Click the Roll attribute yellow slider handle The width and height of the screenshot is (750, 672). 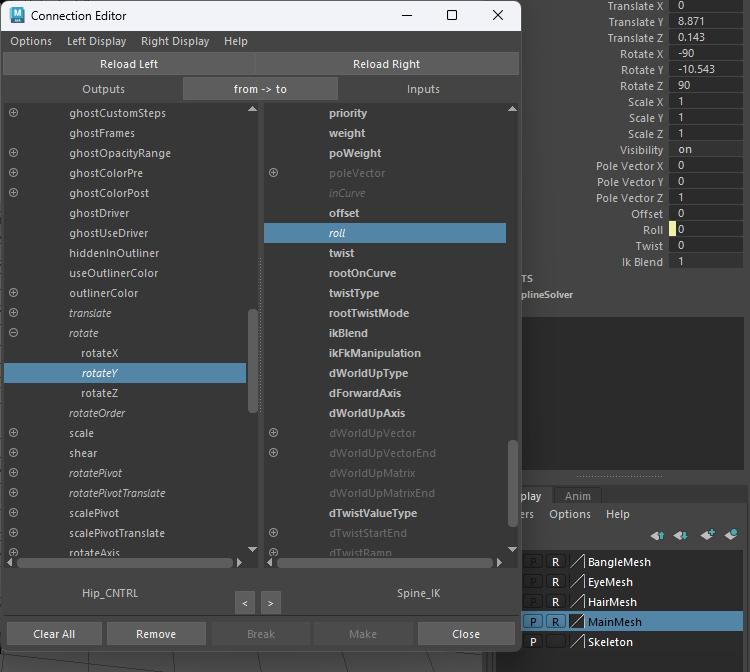[x=673, y=230]
